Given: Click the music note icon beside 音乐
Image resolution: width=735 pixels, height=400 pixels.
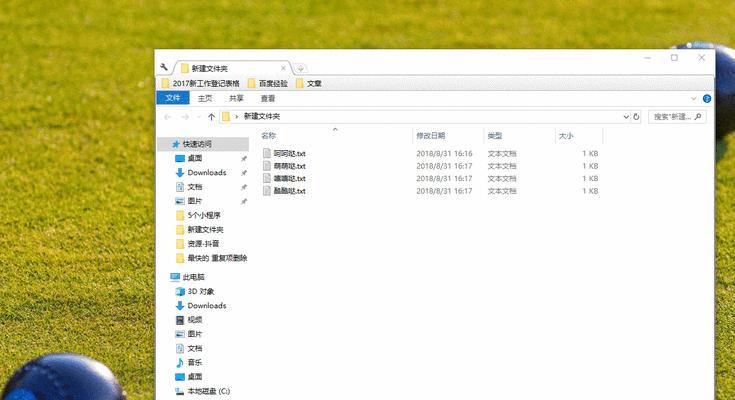Looking at the screenshot, I should (x=180, y=362).
